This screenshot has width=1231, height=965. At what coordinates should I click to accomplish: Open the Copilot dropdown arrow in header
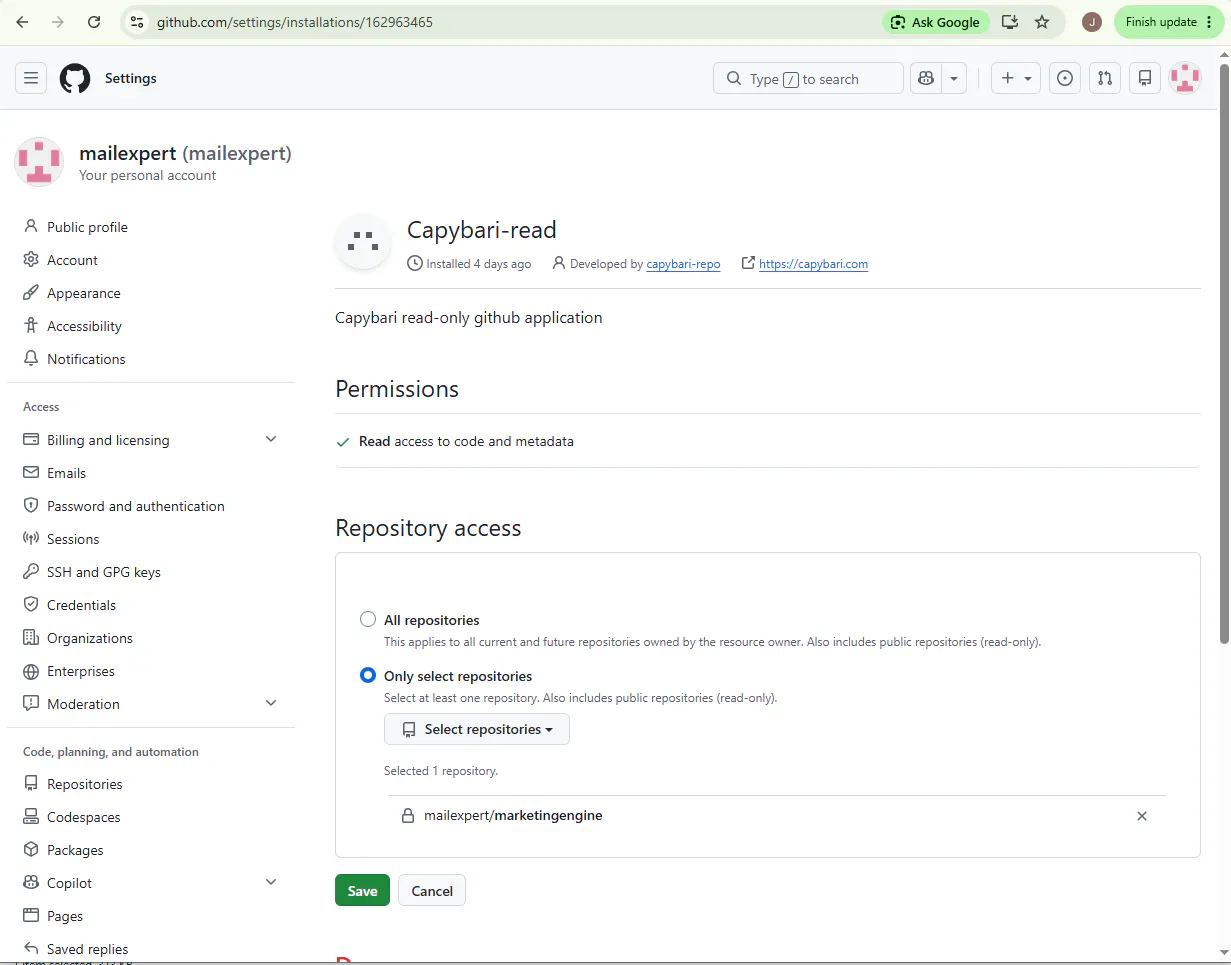point(954,78)
